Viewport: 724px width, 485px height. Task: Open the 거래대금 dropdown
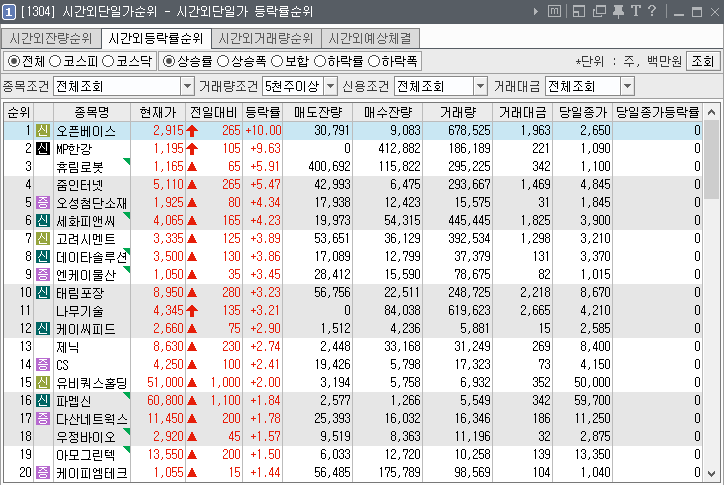[627, 86]
